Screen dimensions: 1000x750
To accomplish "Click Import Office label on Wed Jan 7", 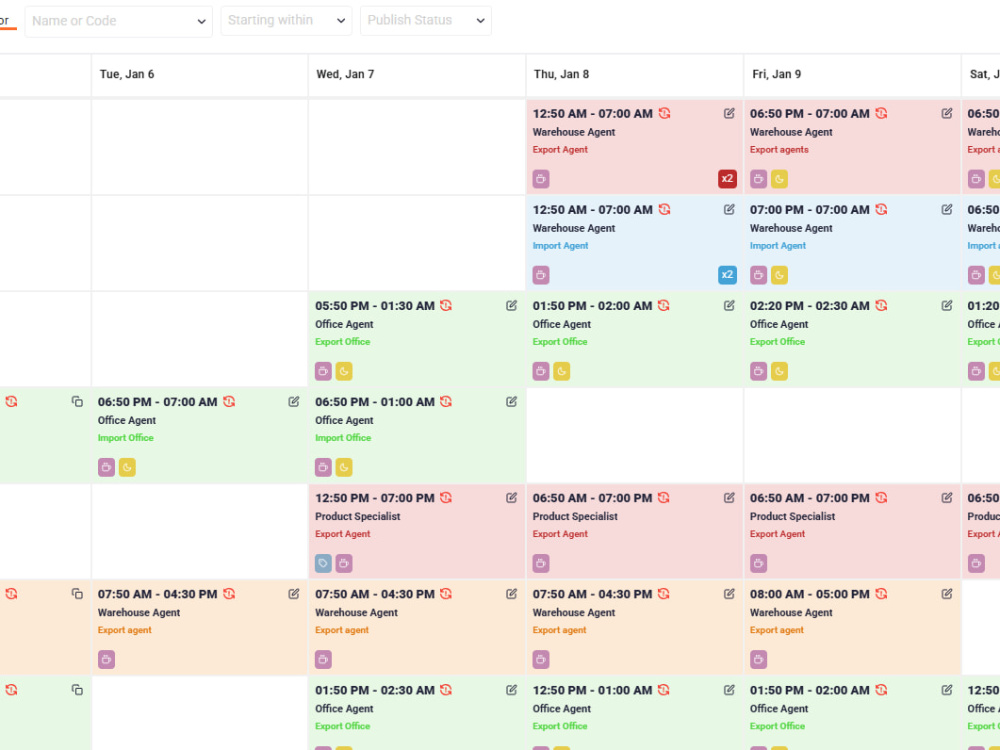I will (343, 438).
